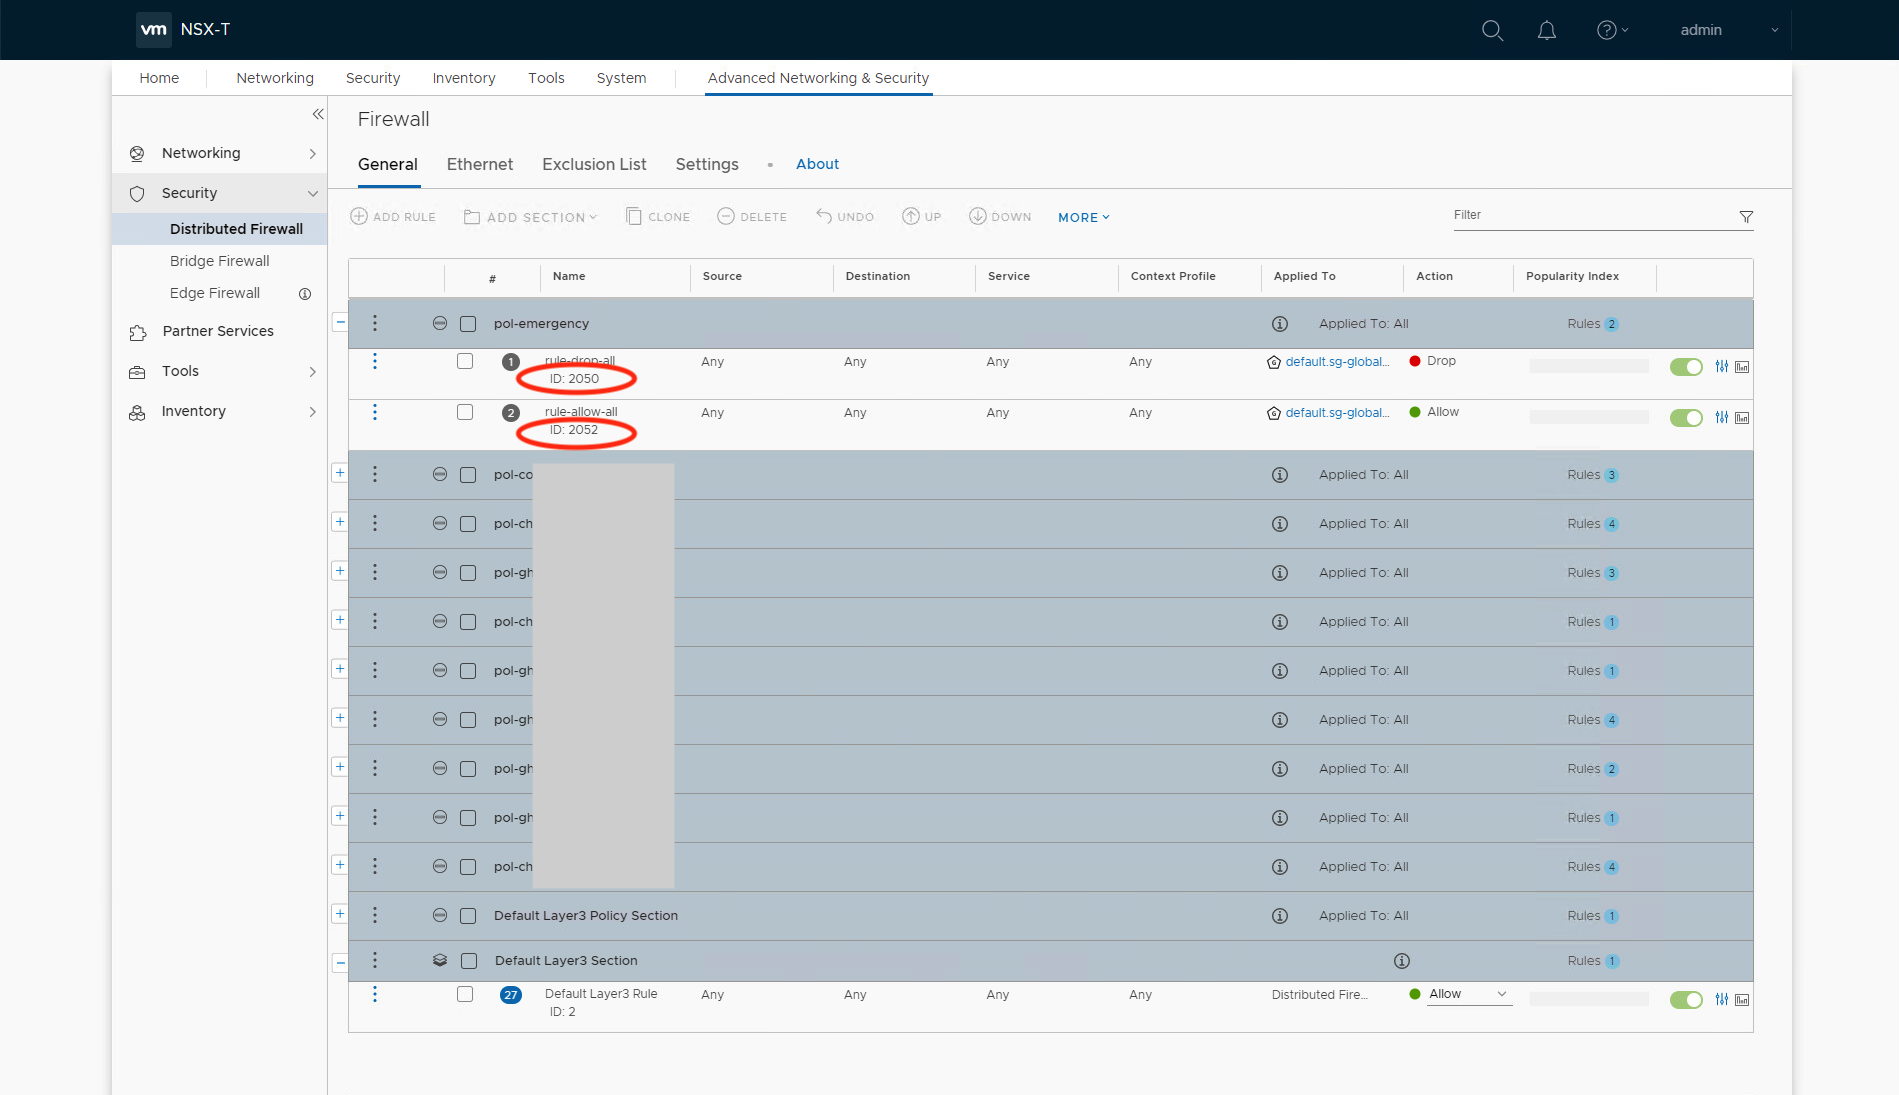
Task: Open three-dot menu for pol-emergency section
Action: click(x=375, y=323)
